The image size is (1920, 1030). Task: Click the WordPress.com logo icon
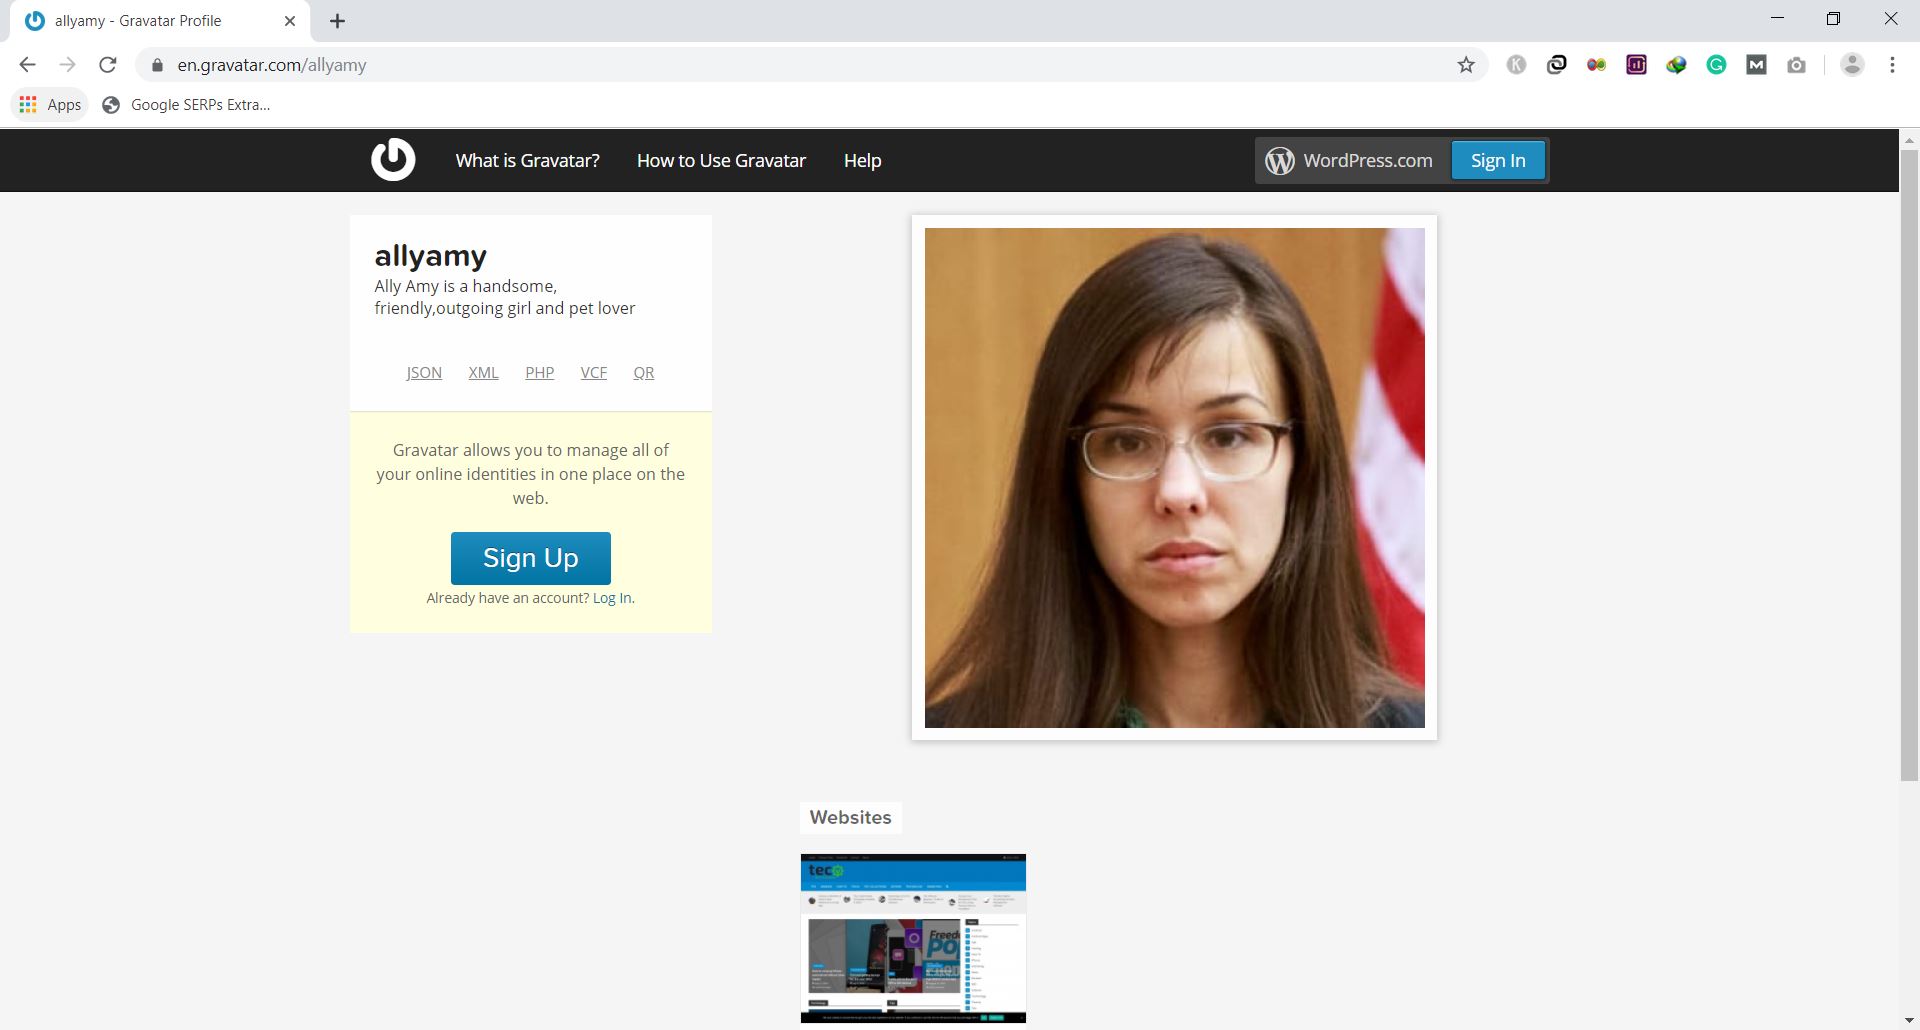click(x=1280, y=161)
